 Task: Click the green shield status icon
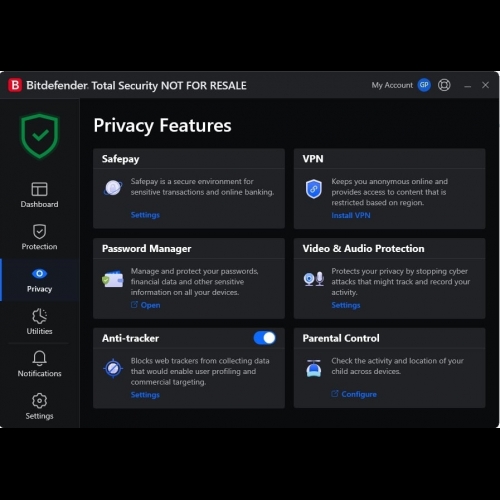point(39,136)
